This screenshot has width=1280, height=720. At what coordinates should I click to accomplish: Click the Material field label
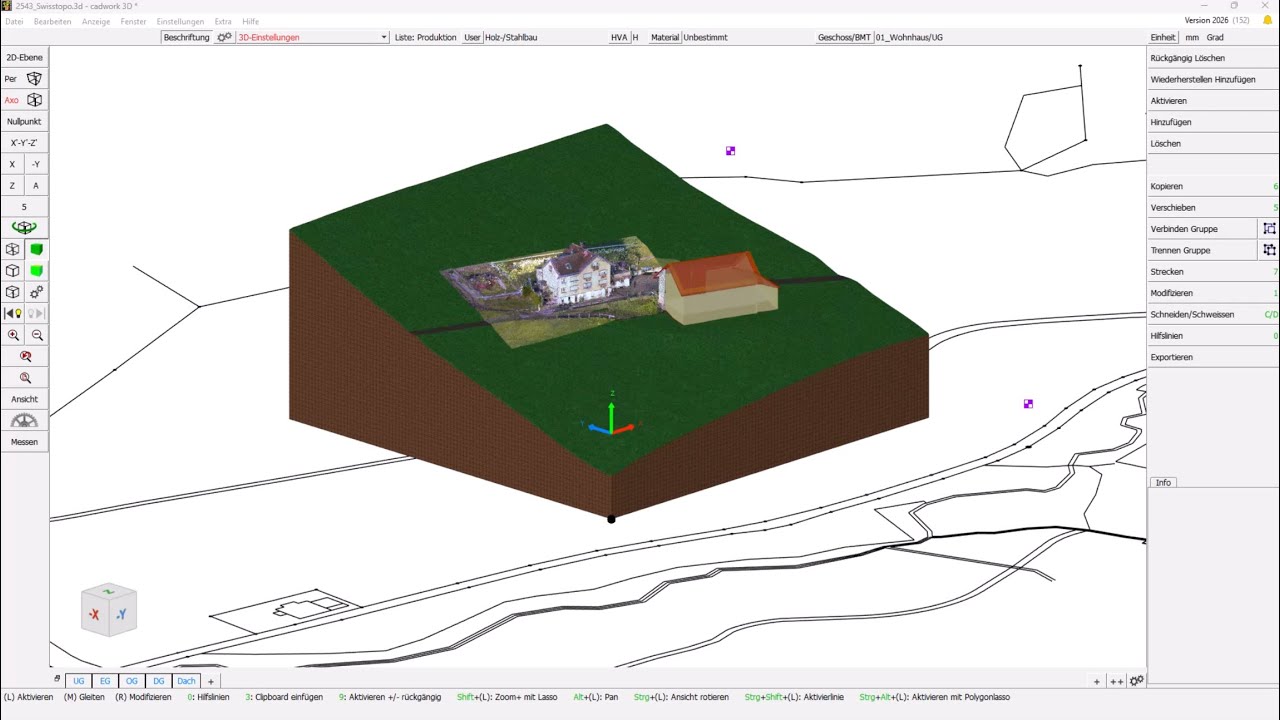pos(665,37)
